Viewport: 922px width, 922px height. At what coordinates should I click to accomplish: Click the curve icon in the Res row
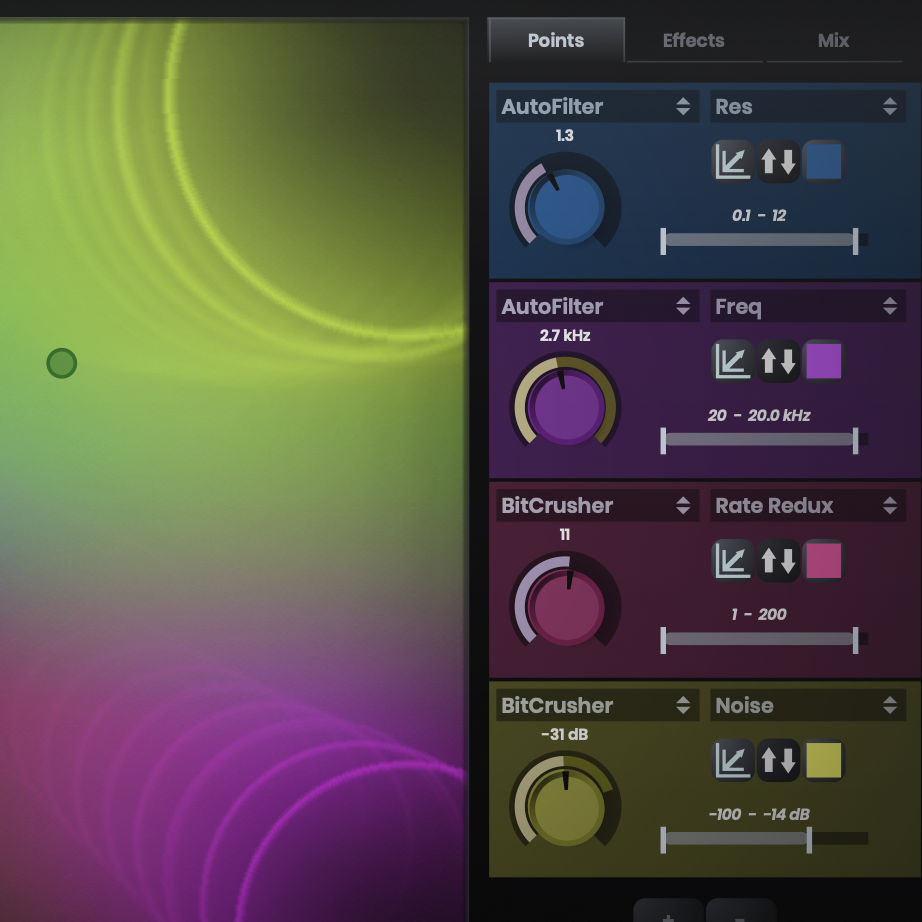point(732,161)
